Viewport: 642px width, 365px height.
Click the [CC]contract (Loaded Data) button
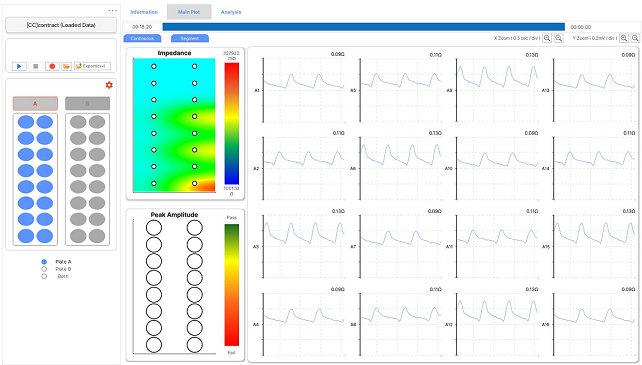(x=61, y=25)
